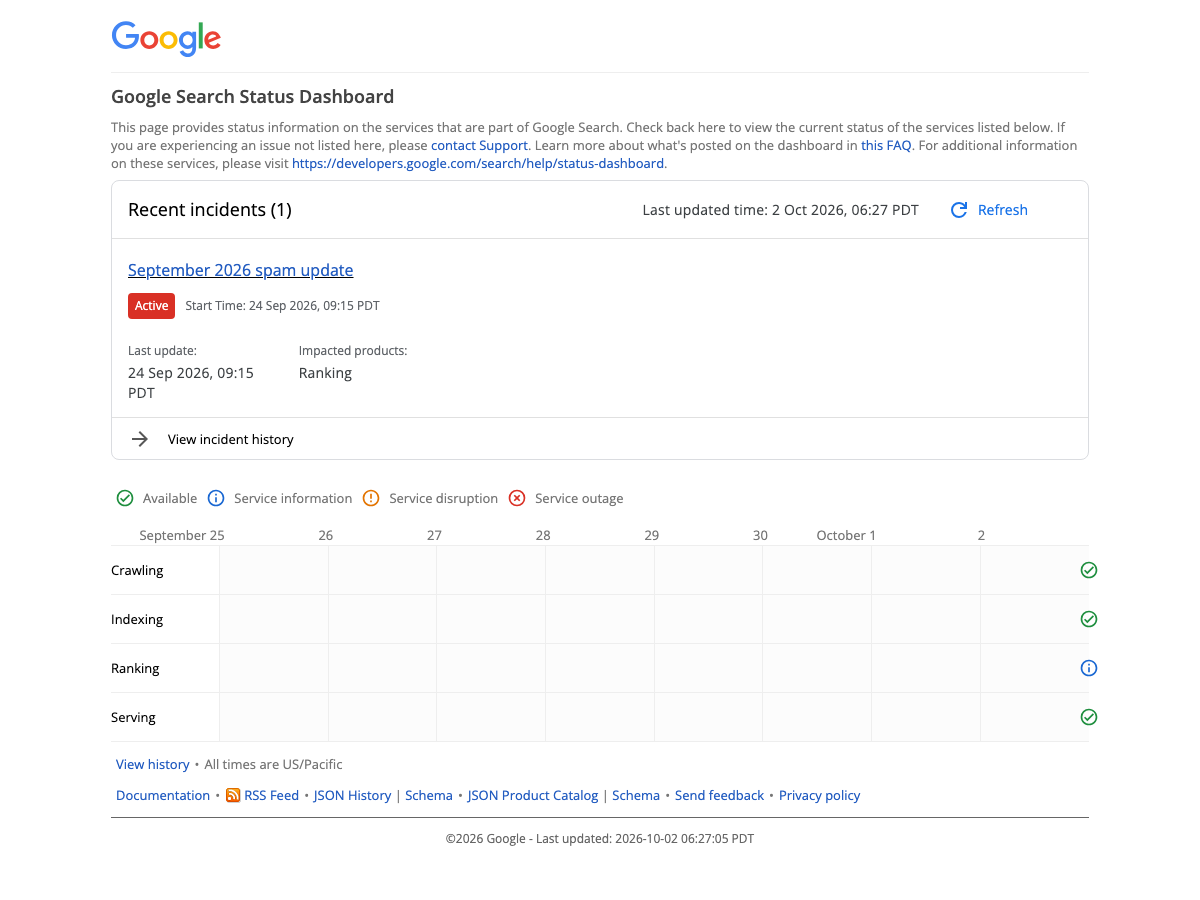Click the Refresh text link
The image size is (1200, 900).
pos(1003,210)
